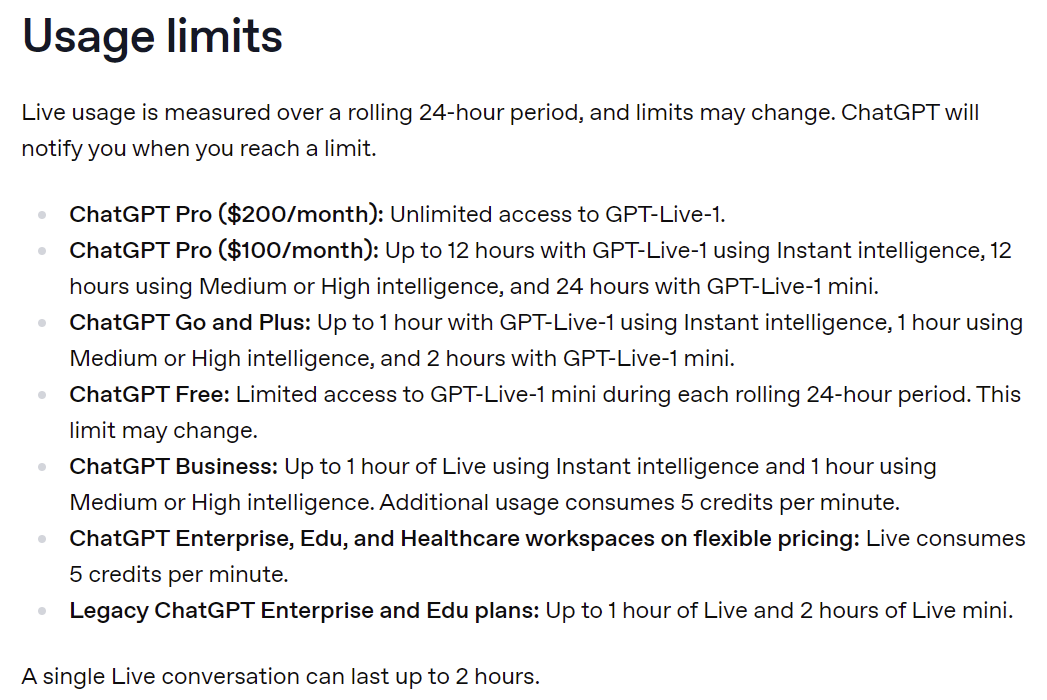Click the text 'Unlimited access to GPT-Live-1.'
1047x700 pixels.
pos(558,214)
